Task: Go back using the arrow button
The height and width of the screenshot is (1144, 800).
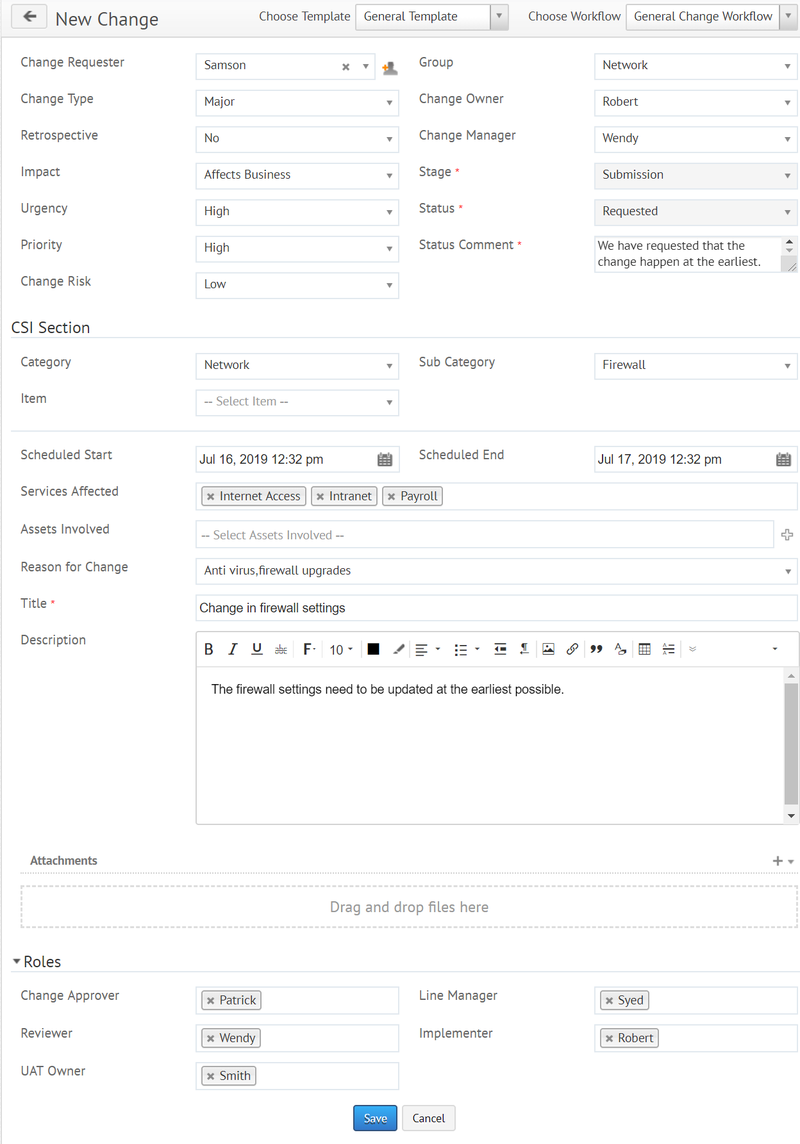Action: pos(30,17)
